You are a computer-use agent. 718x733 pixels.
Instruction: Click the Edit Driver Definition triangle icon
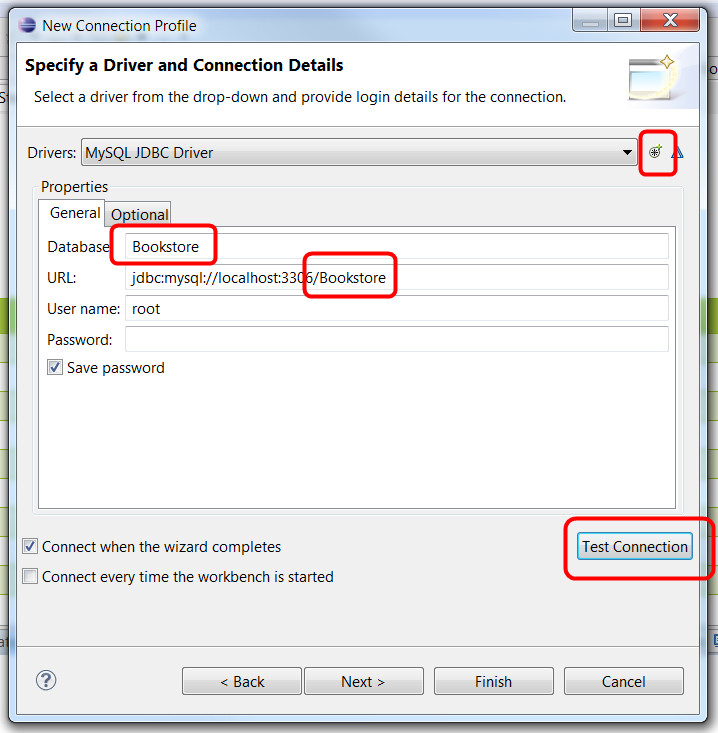pyautogui.click(x=678, y=152)
